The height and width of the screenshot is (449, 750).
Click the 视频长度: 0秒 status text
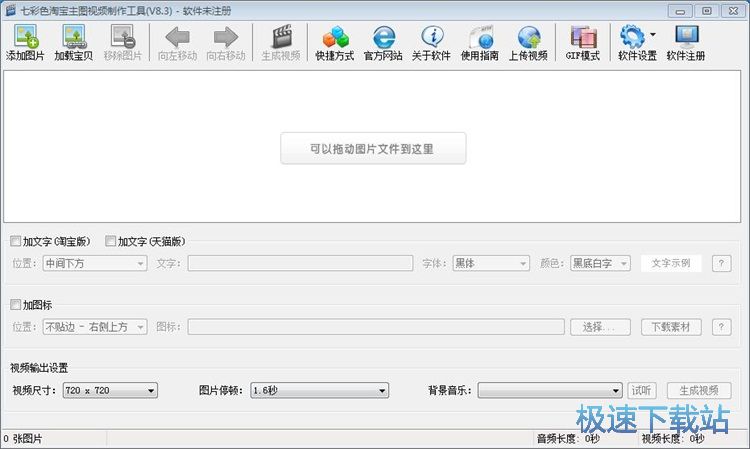tap(673, 438)
